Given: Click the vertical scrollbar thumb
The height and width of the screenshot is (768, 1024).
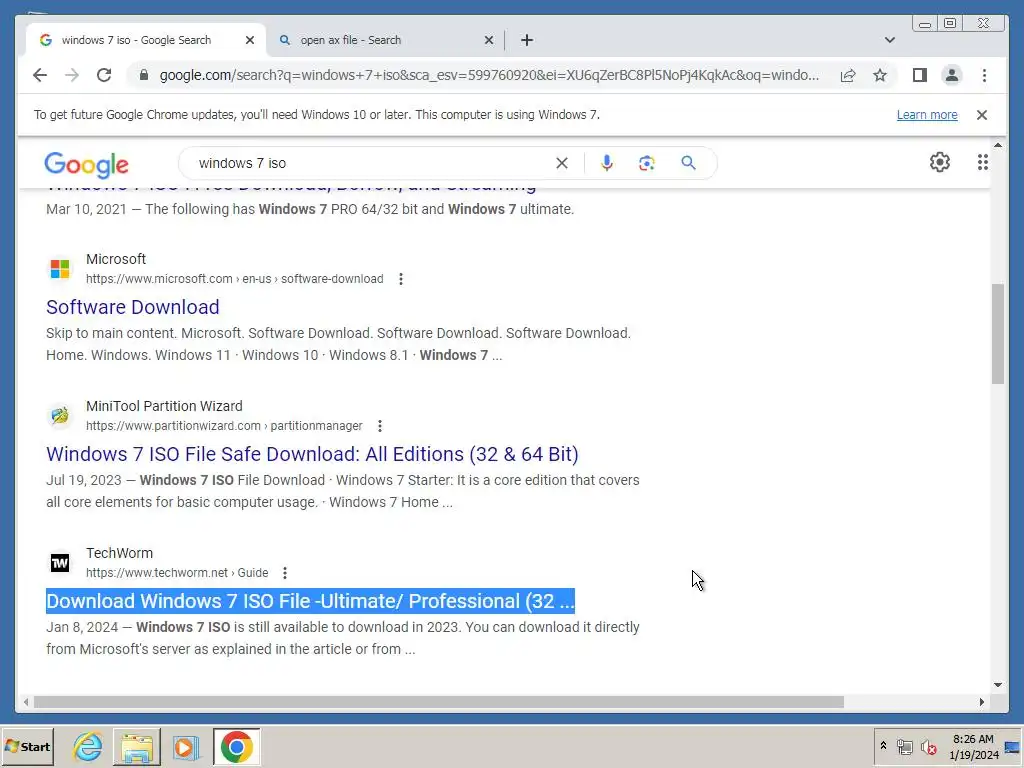Looking at the screenshot, I should [x=997, y=334].
